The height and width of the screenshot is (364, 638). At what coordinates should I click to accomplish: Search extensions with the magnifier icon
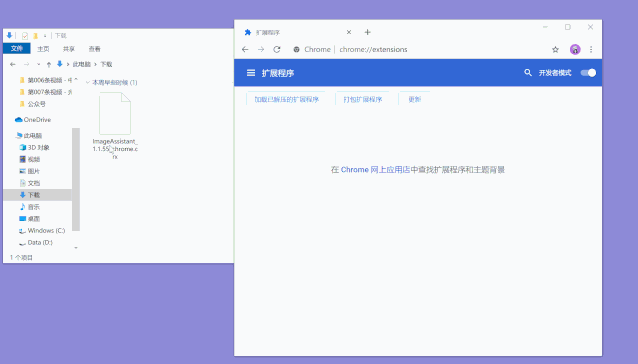tap(528, 73)
